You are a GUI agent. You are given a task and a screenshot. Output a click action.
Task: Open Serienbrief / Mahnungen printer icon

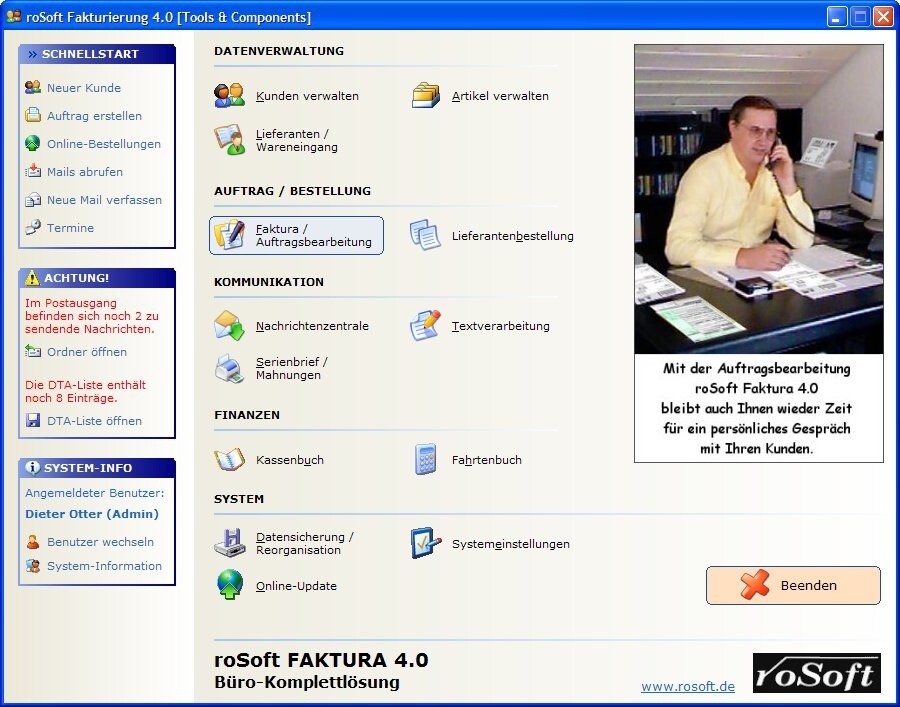230,368
